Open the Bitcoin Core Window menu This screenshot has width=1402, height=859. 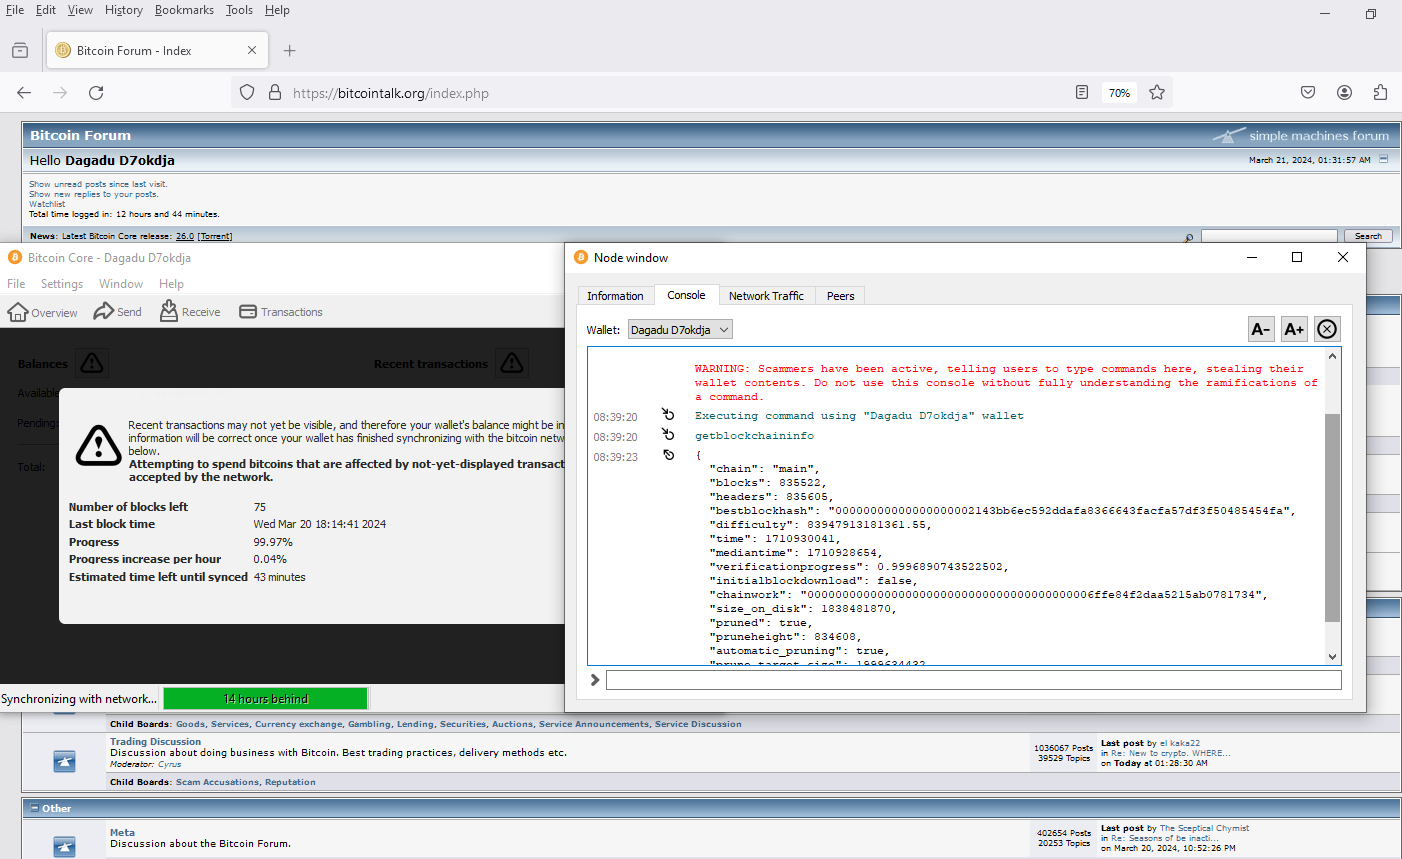pos(121,284)
